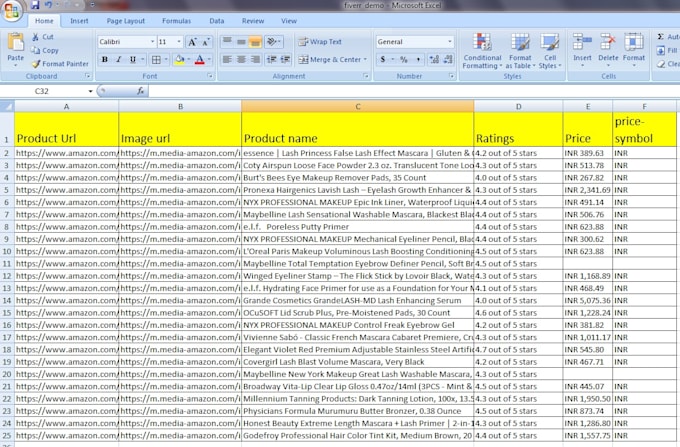Copy the selected cells

45,50
